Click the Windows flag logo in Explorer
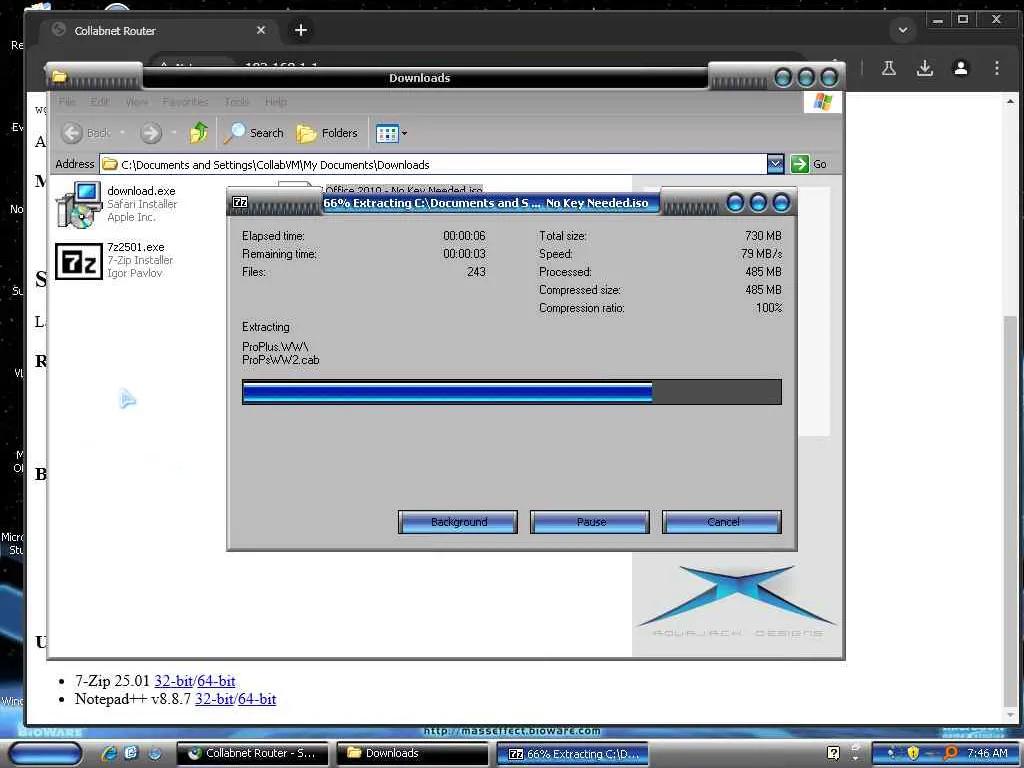This screenshot has height=768, width=1024. [822, 102]
